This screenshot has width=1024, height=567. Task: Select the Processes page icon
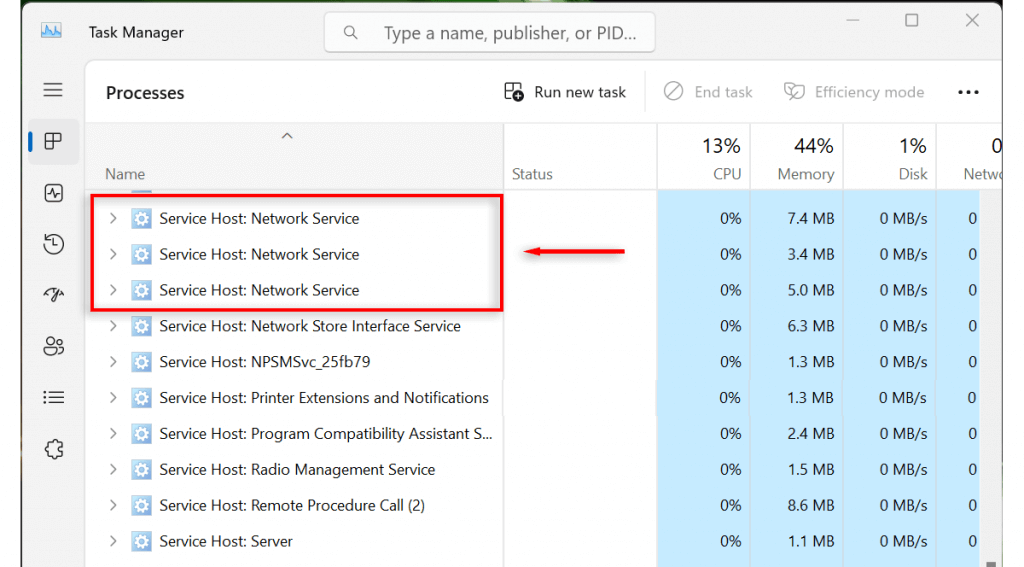click(53, 141)
